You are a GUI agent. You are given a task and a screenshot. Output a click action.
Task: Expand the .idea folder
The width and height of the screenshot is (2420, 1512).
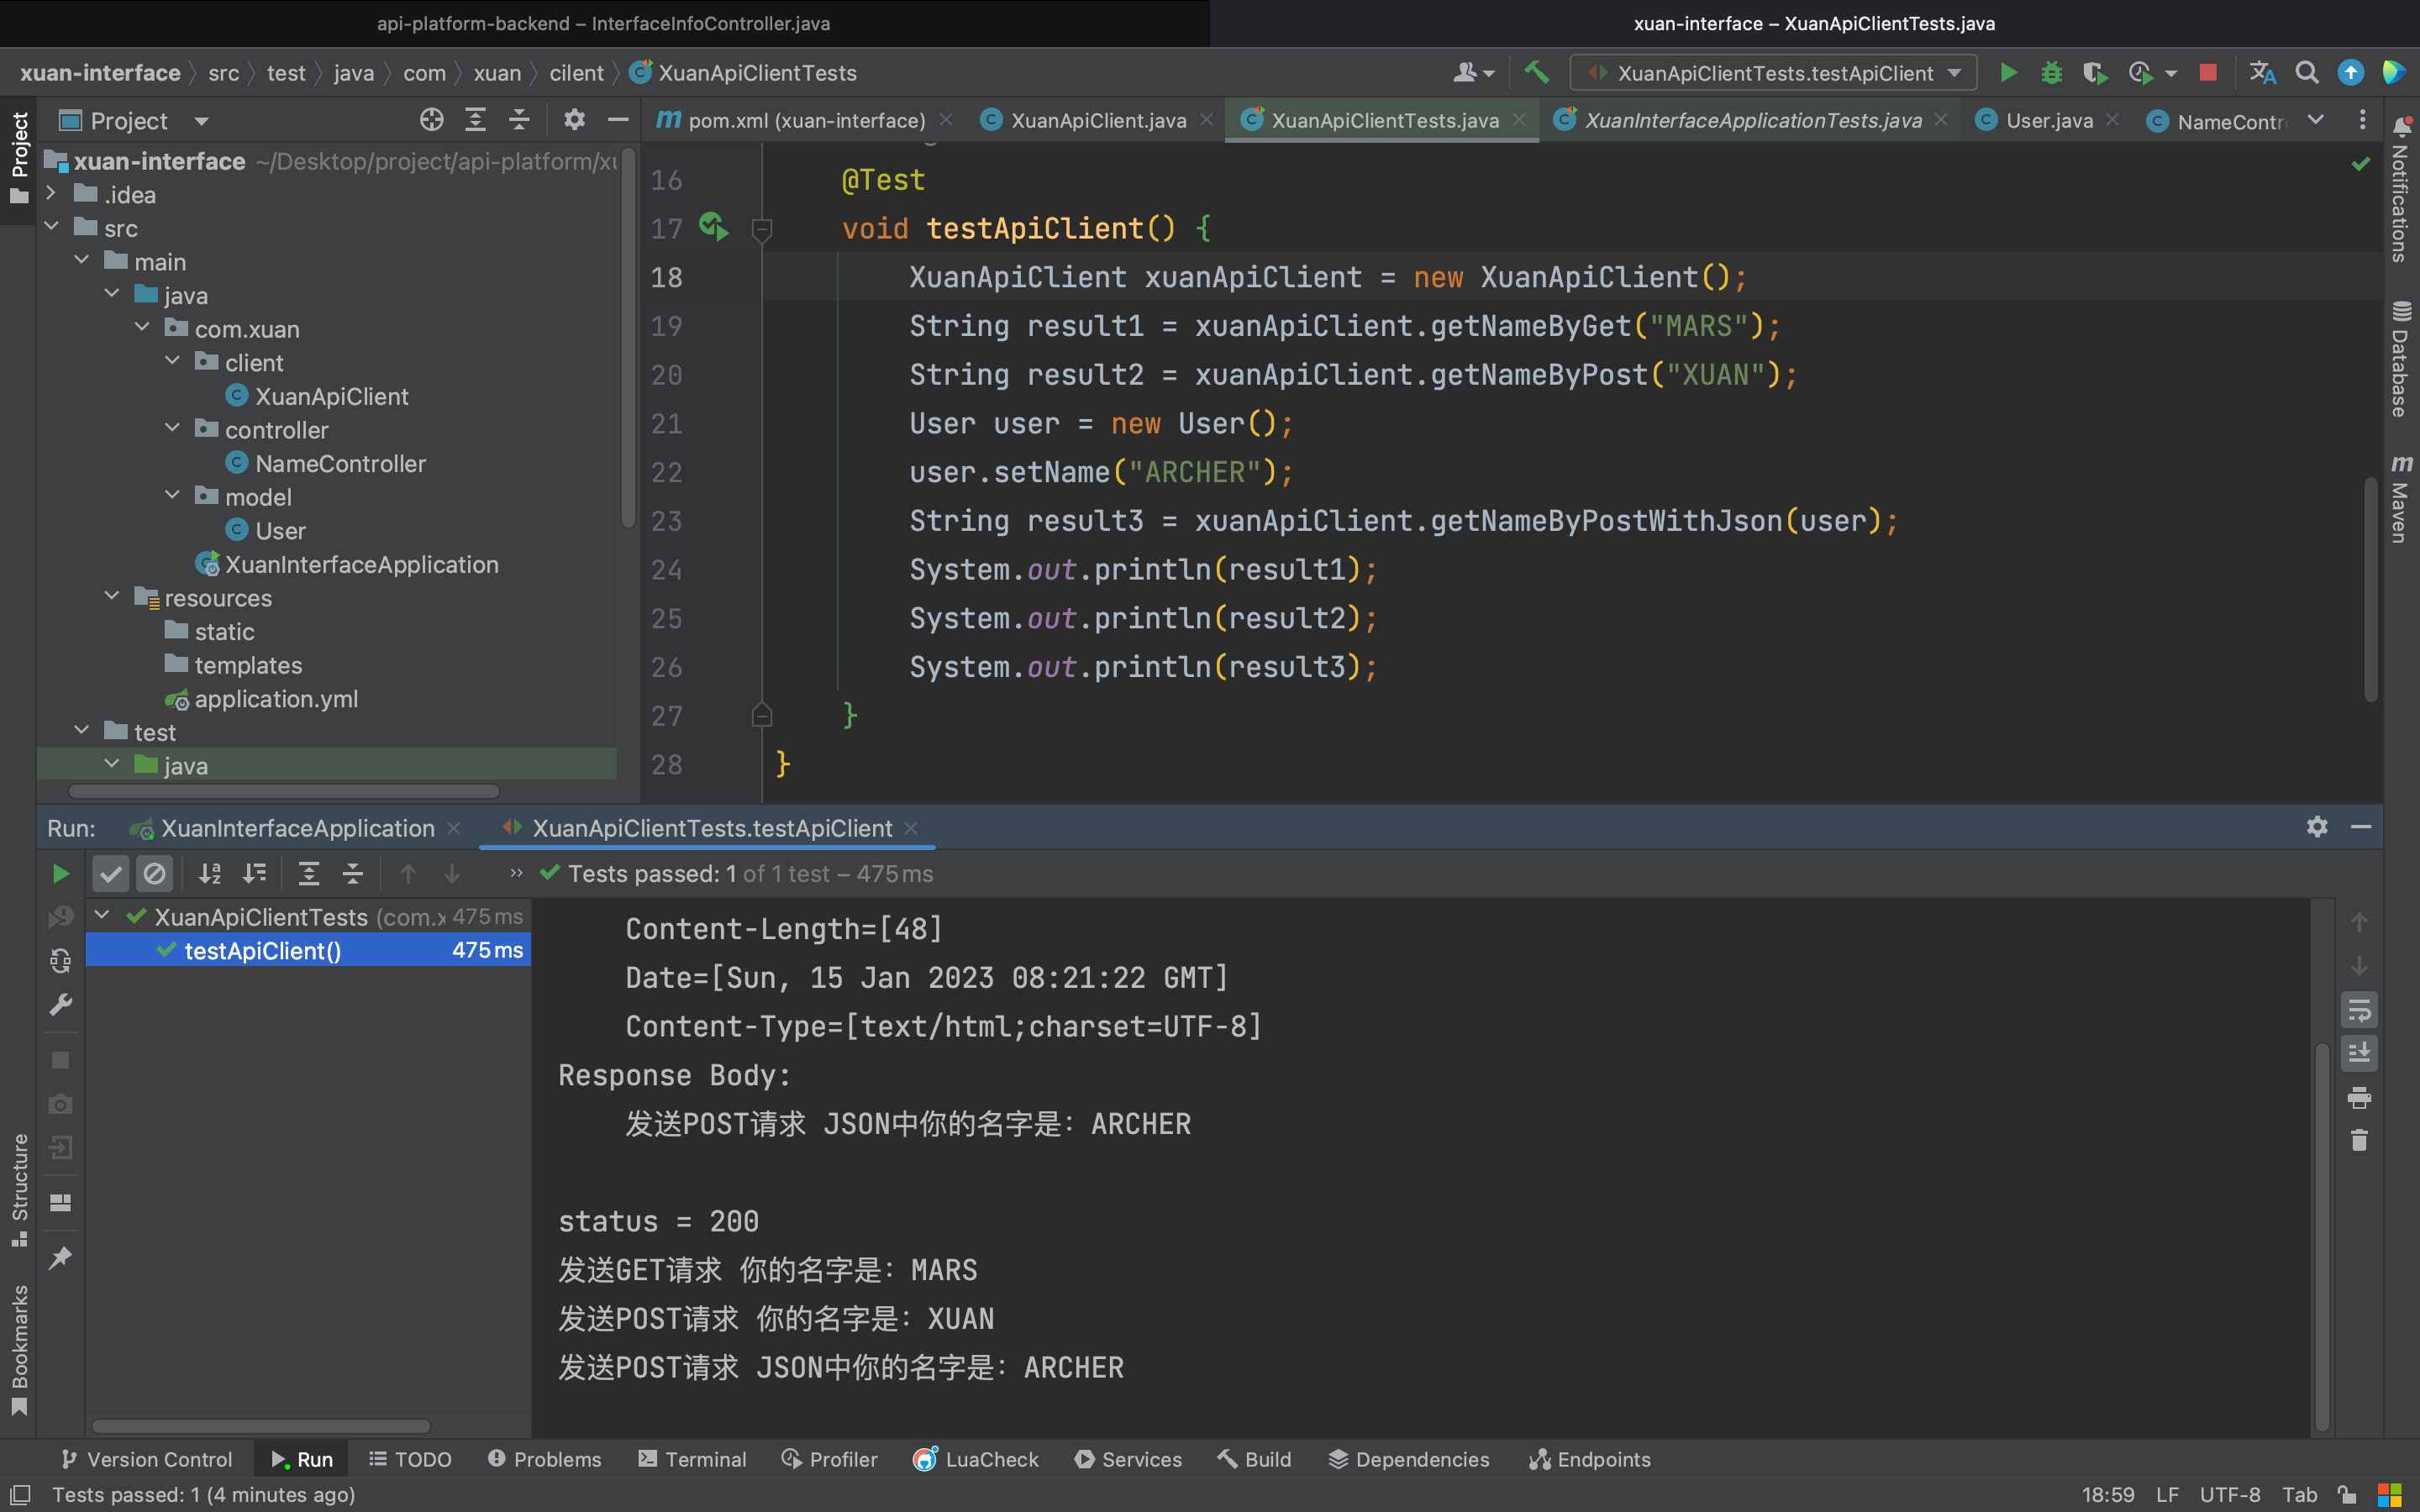[x=51, y=194]
